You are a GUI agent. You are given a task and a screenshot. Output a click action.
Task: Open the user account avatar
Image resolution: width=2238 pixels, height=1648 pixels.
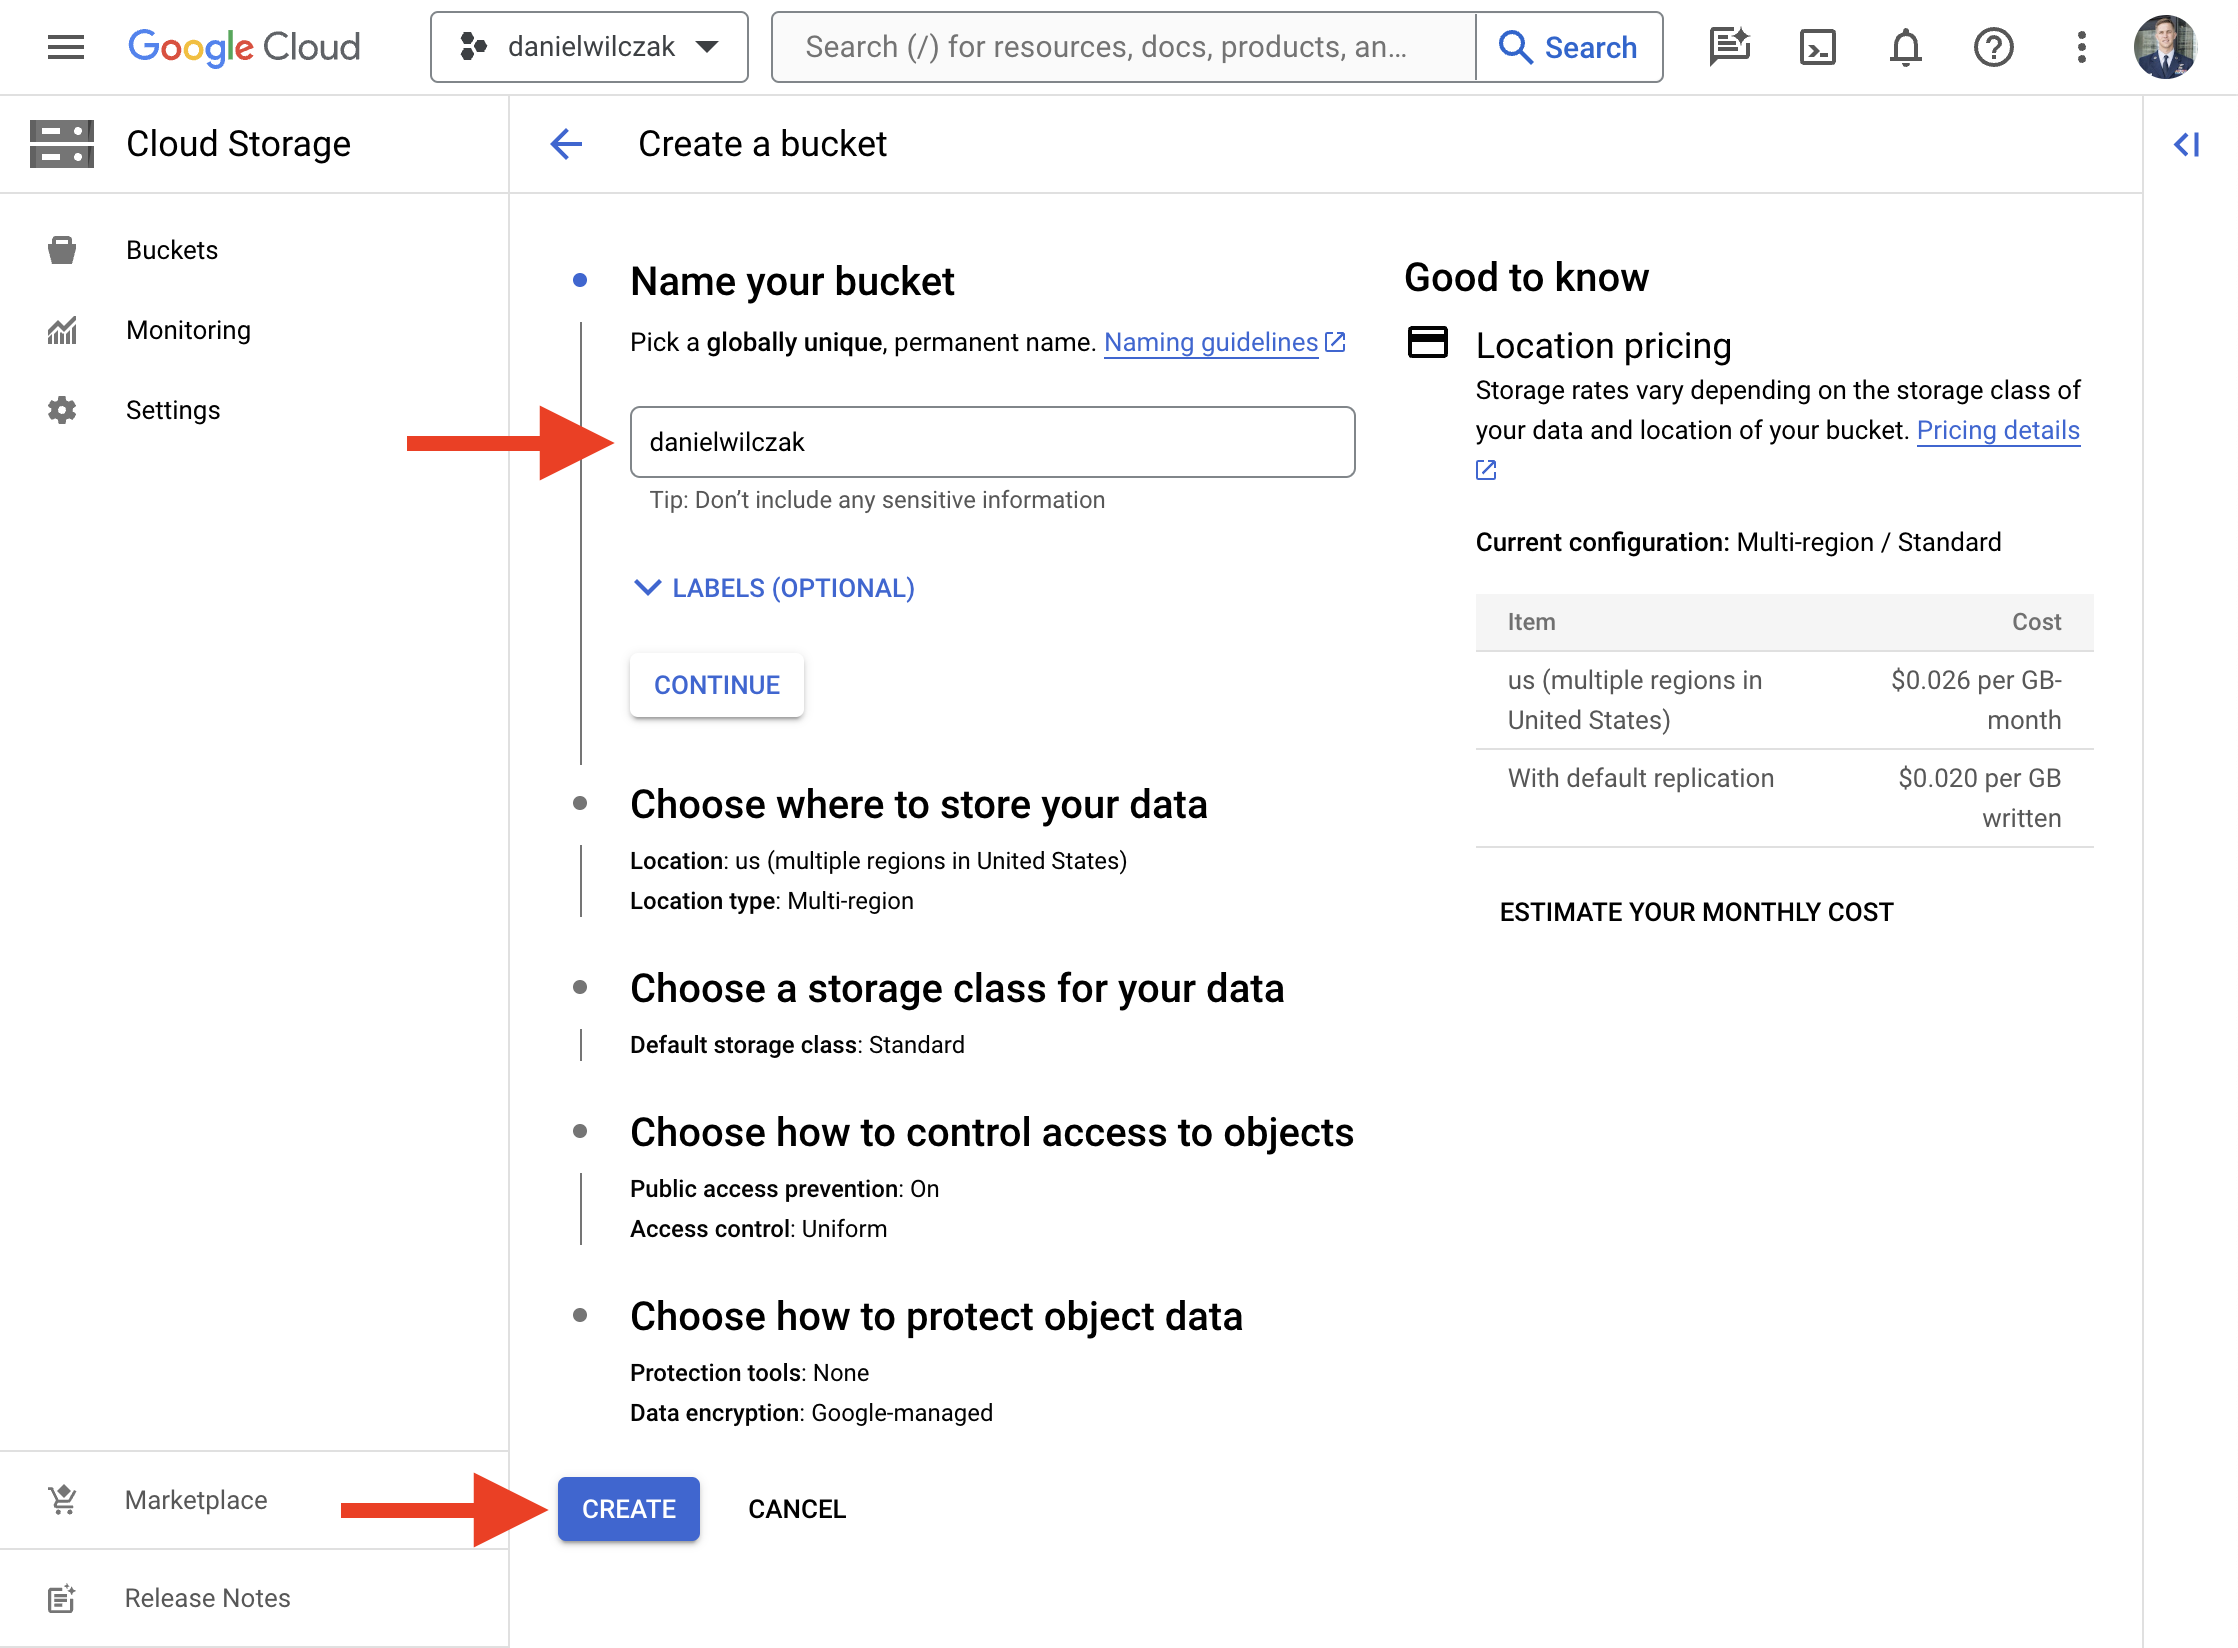click(2165, 47)
